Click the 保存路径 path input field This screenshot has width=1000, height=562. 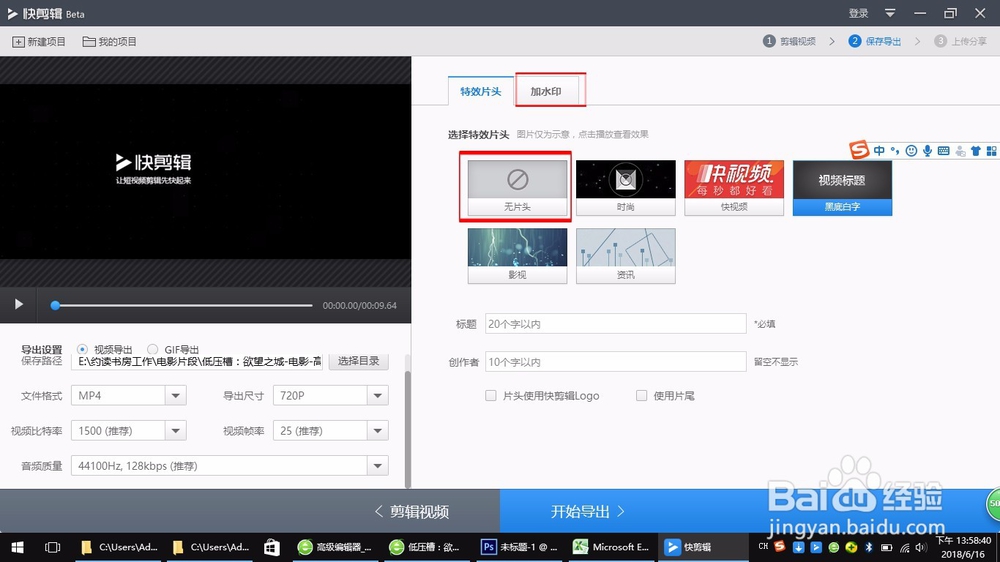pyautogui.click(x=197, y=362)
